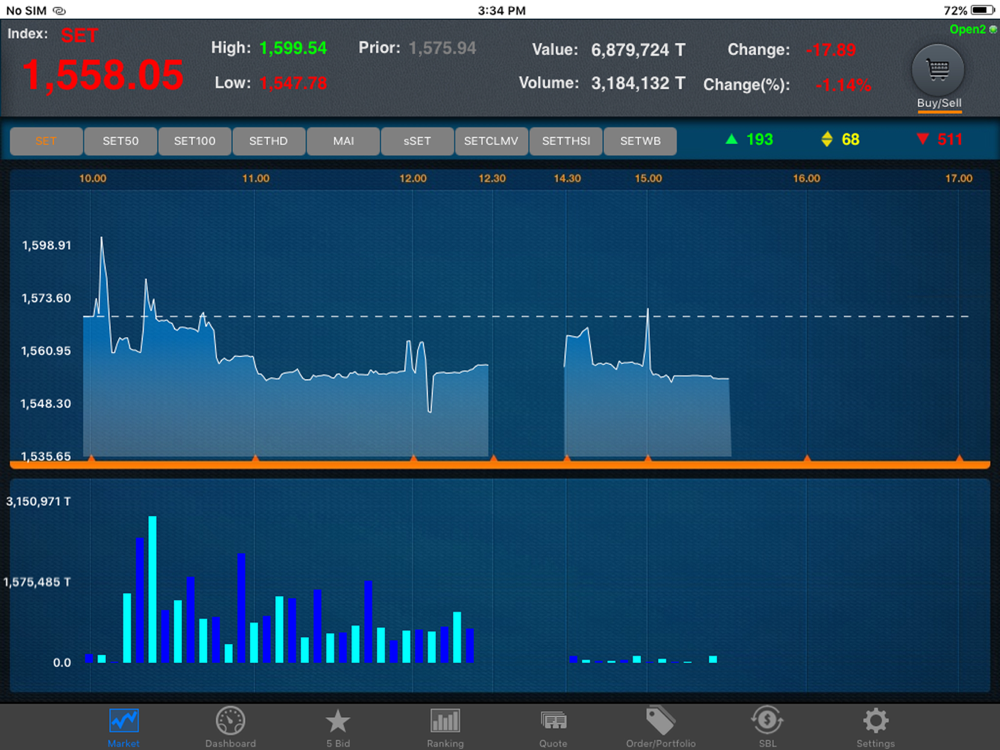Select the MAI index tab
The height and width of the screenshot is (750, 1000).
(343, 141)
